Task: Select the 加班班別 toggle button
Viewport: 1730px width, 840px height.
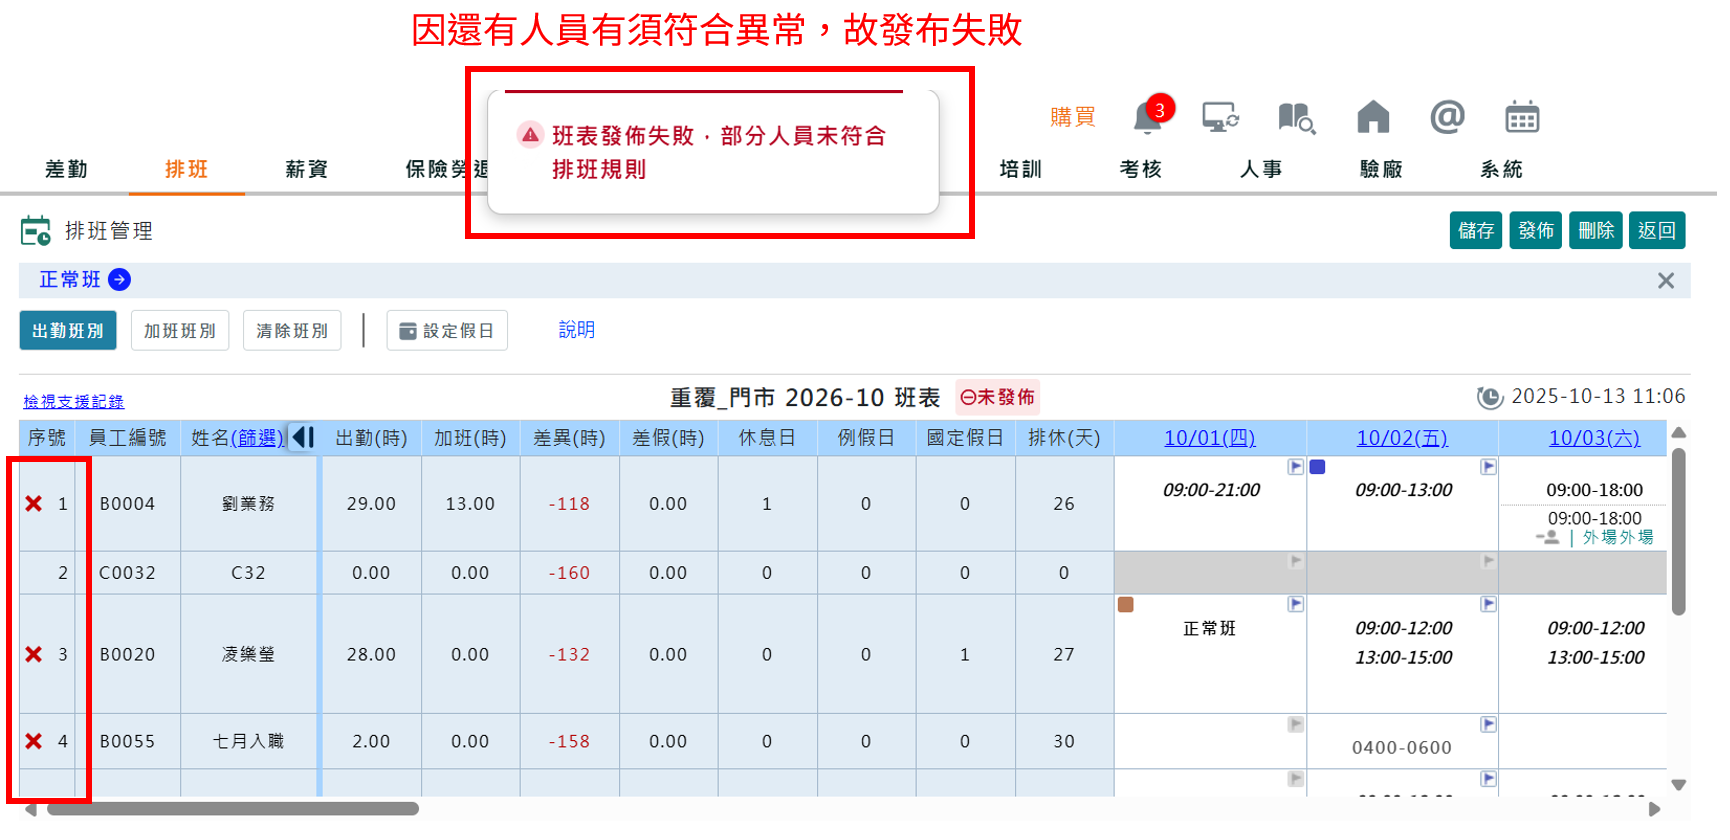Action: pos(180,331)
